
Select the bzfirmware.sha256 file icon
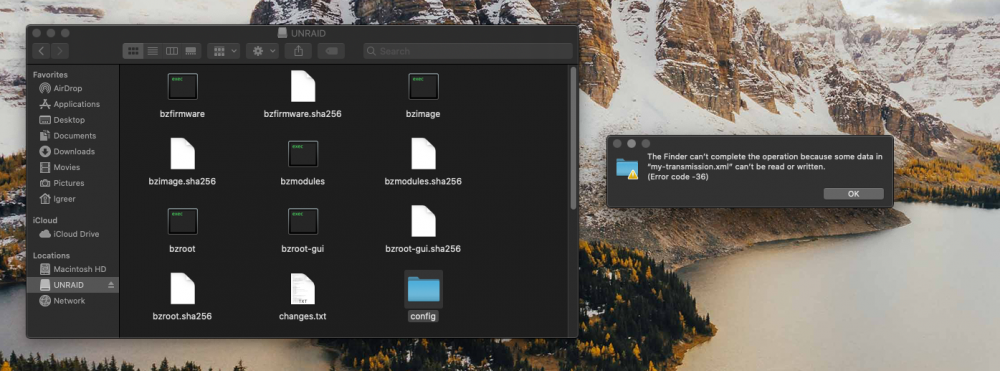(x=303, y=86)
